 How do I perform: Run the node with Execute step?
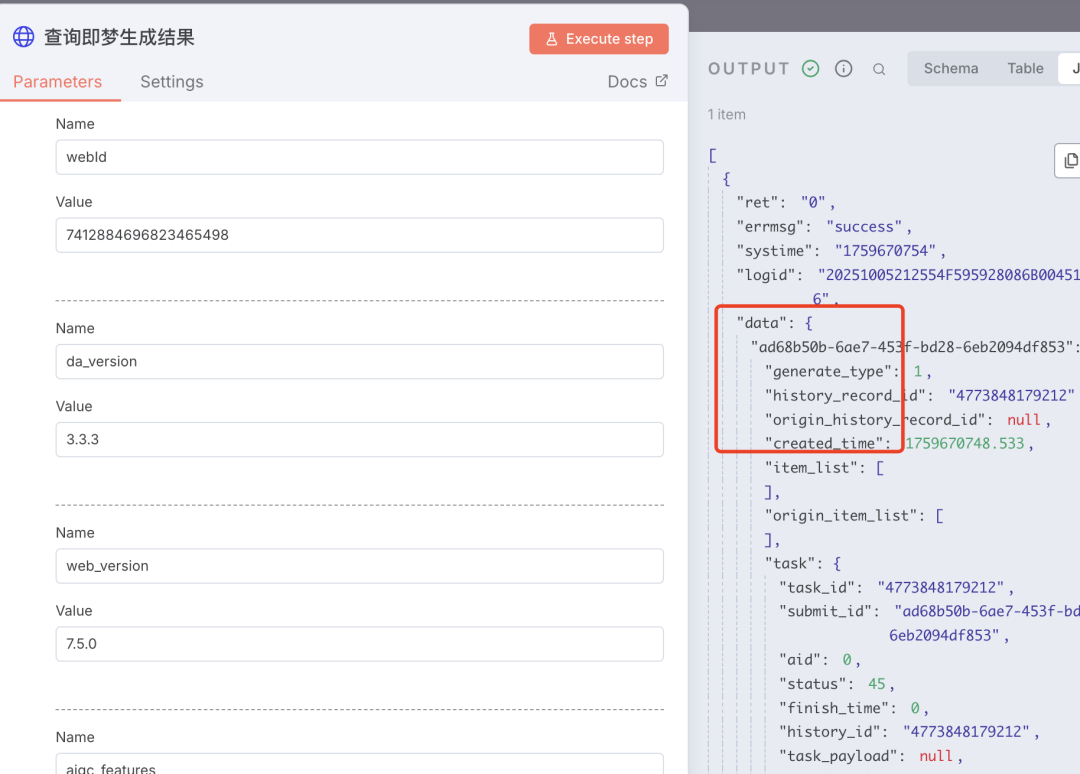click(599, 39)
